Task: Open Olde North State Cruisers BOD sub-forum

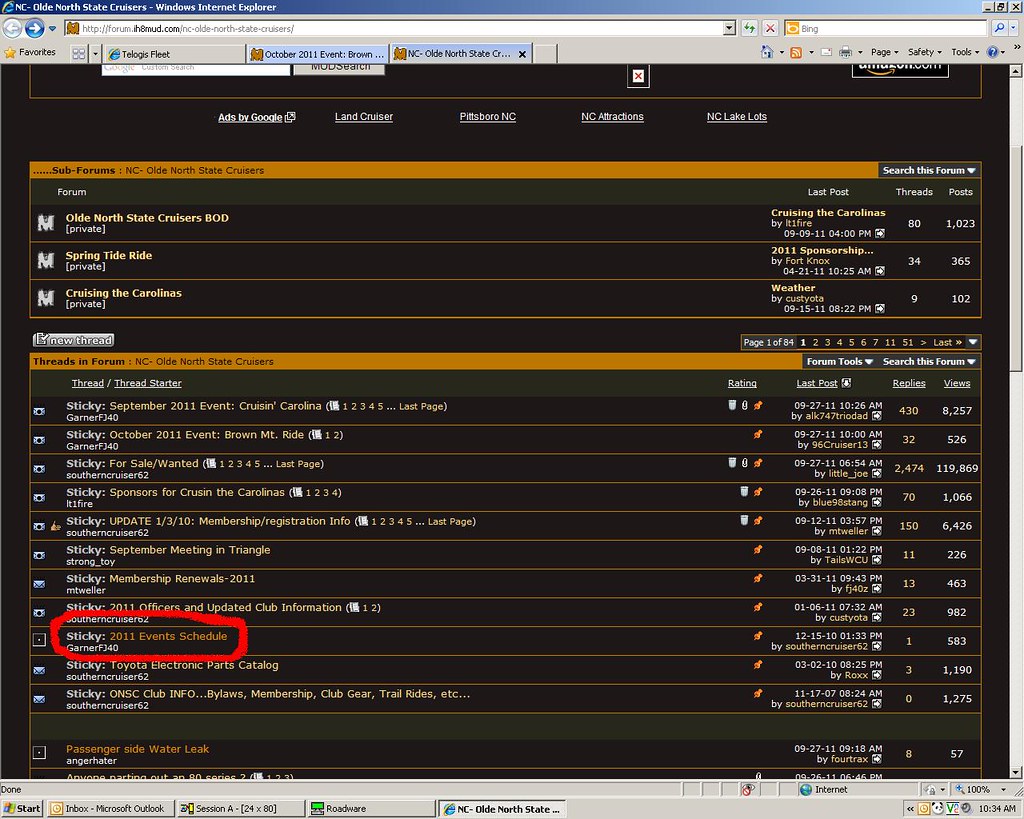Action: 147,218
